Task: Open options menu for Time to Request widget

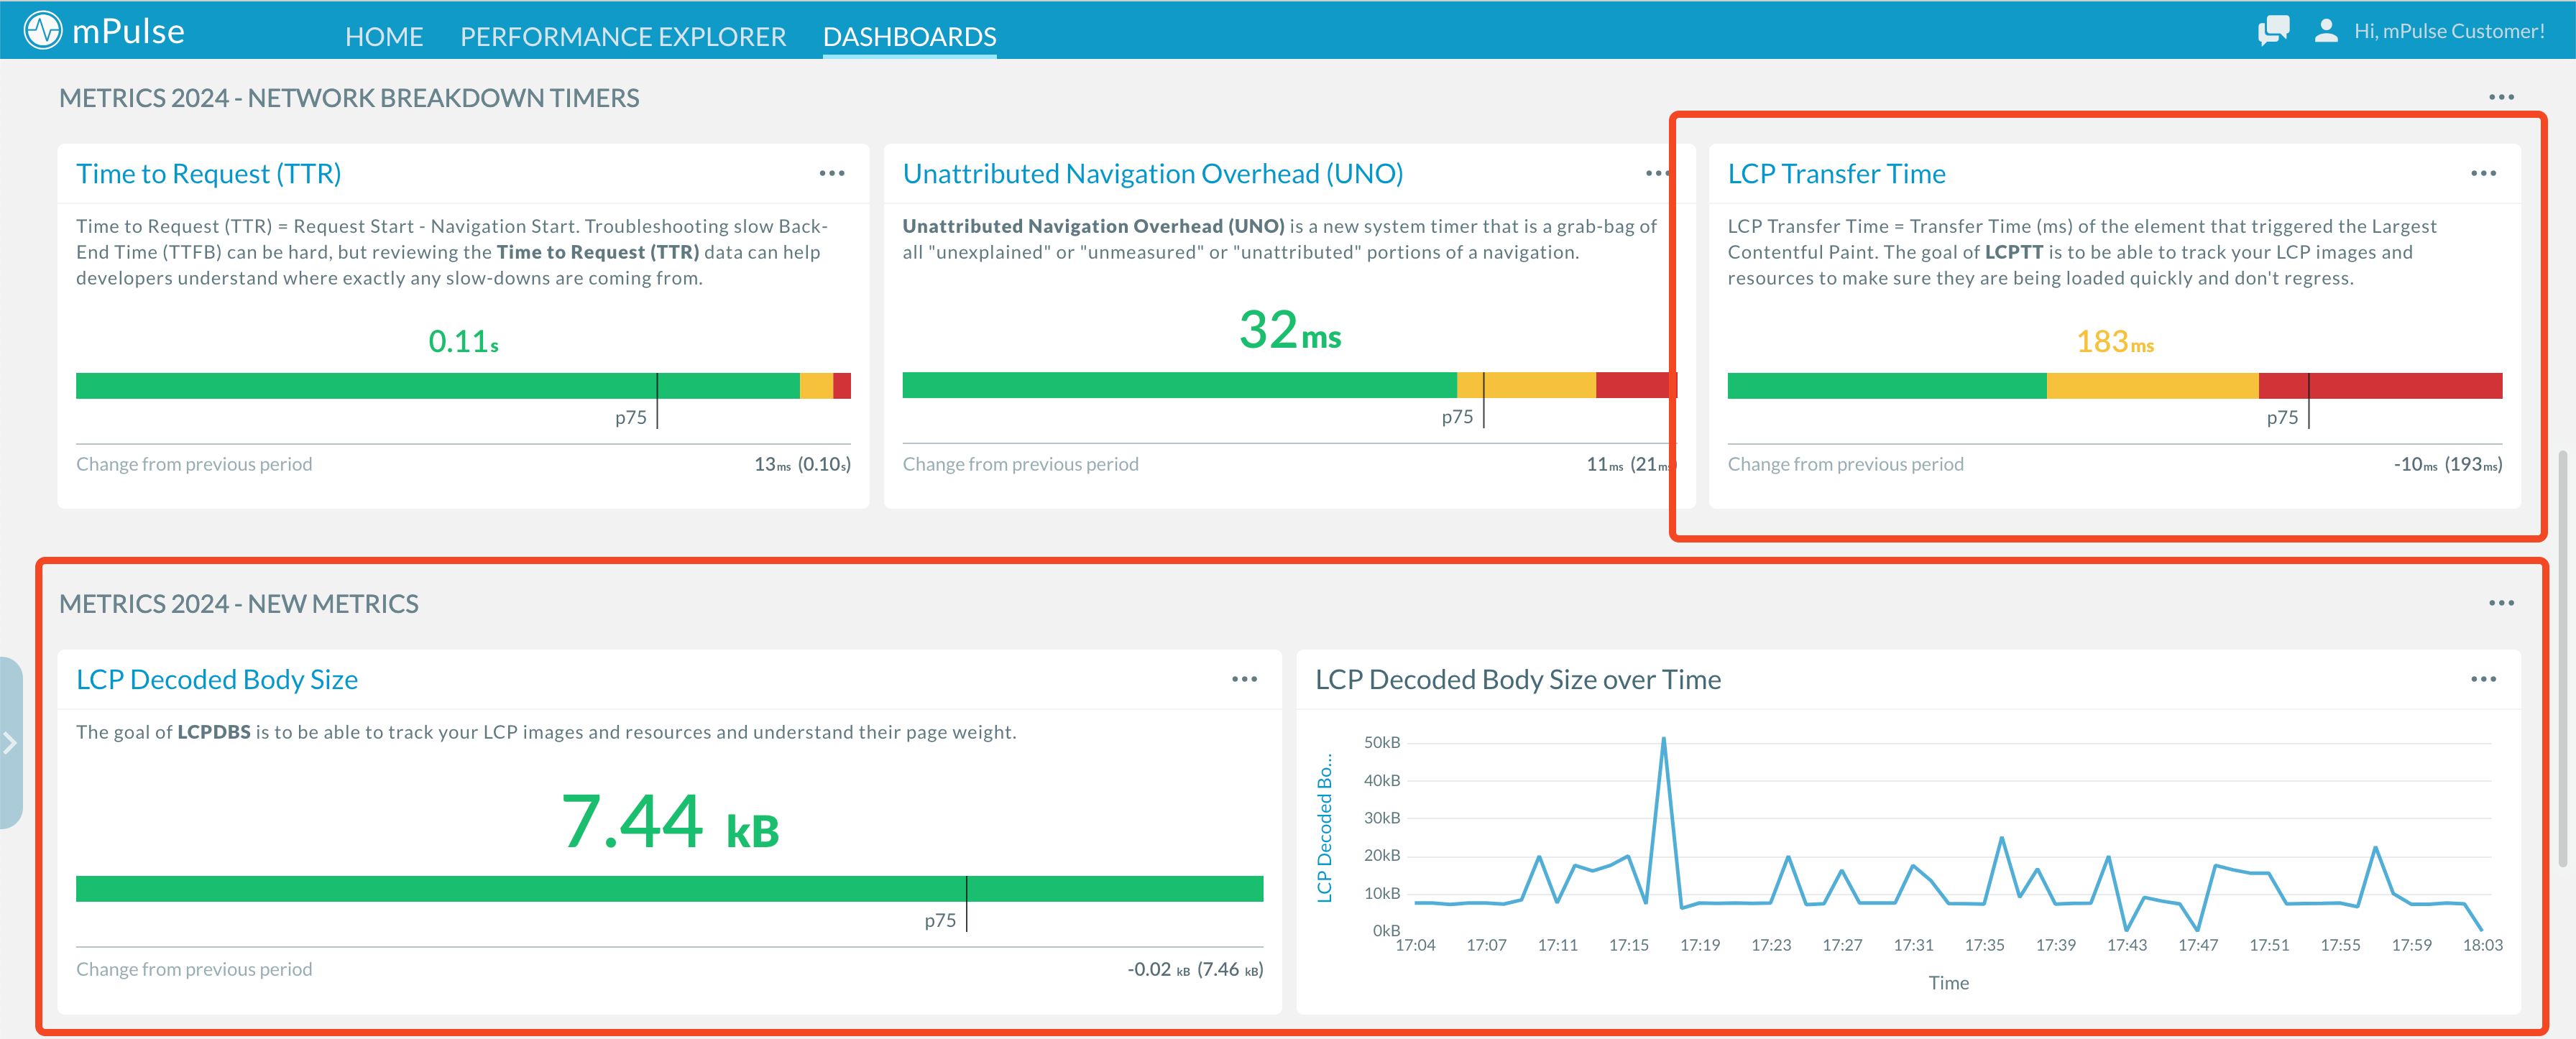Action: pyautogui.click(x=832, y=173)
